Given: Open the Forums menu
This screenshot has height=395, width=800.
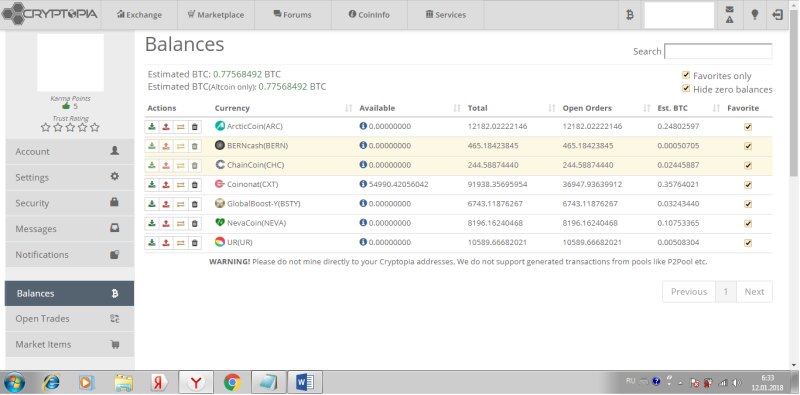Looking at the screenshot, I should (292, 15).
